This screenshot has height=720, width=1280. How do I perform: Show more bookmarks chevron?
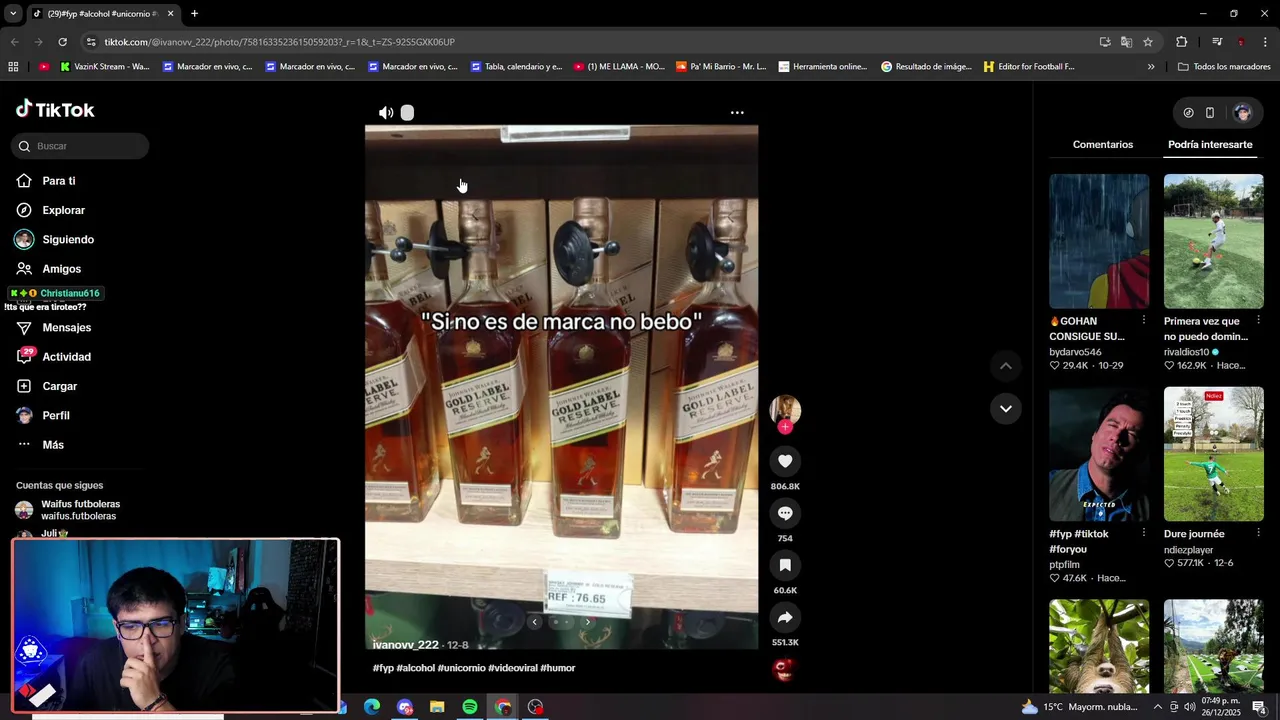1151,67
